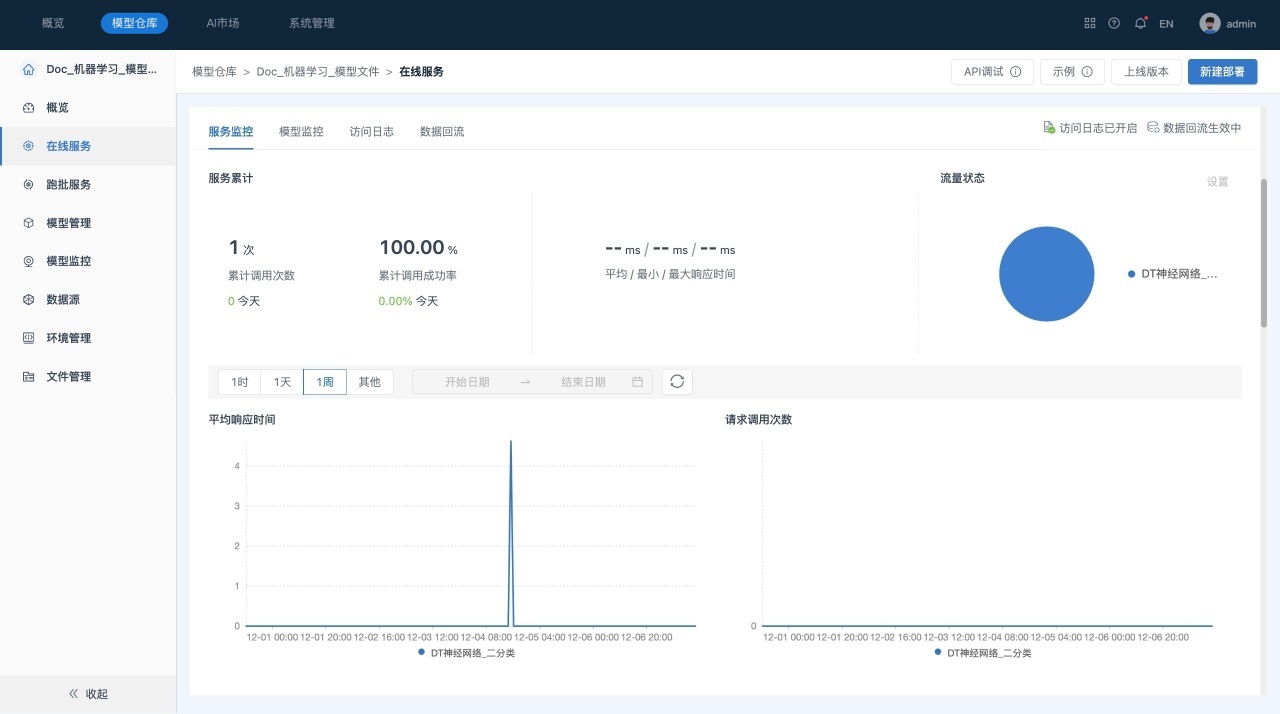
Task: Open the apps grid icon in header
Action: click(x=1090, y=23)
